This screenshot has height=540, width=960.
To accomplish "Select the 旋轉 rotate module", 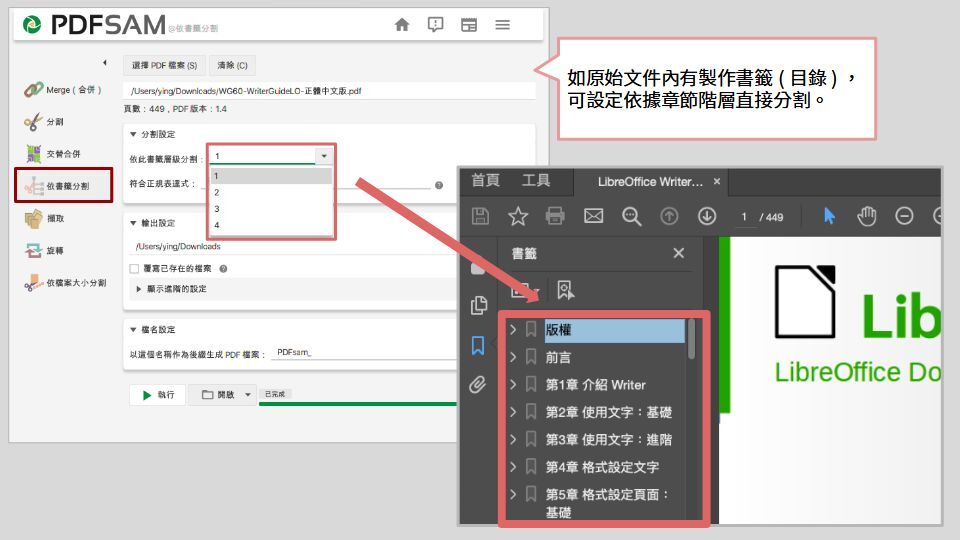I will click(44, 250).
